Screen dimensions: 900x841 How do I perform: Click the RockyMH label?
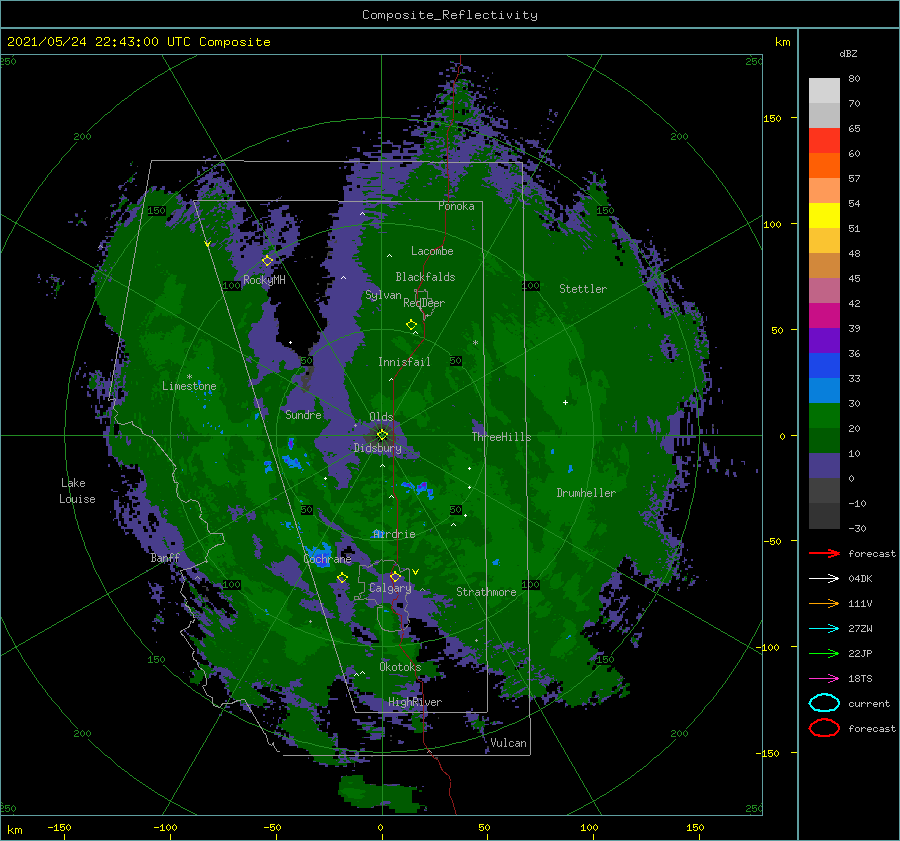pos(264,280)
